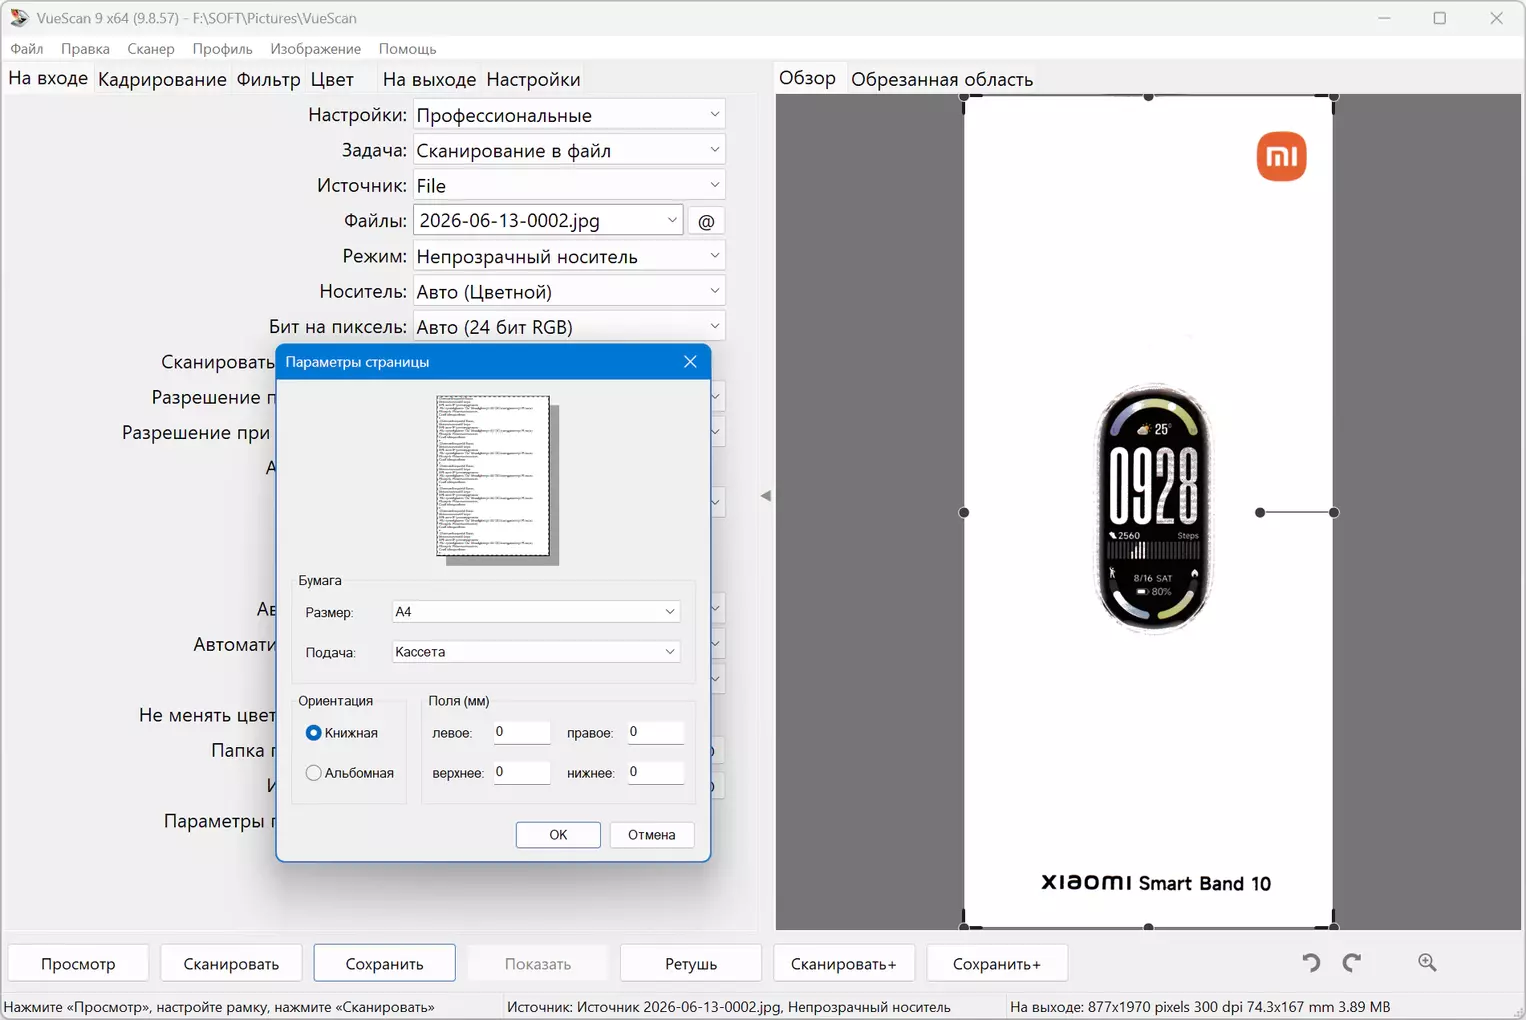Open the Бит на пиксель dropdown
The width and height of the screenshot is (1526, 1020).
569,326
